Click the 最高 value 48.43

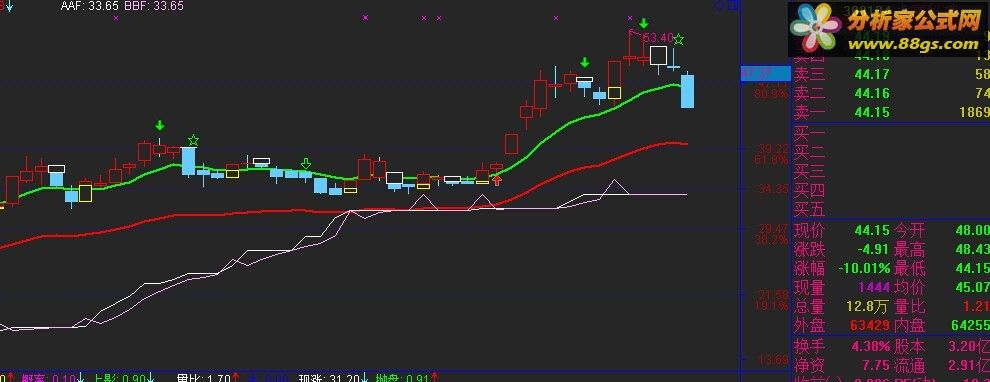pyautogui.click(x=972, y=249)
